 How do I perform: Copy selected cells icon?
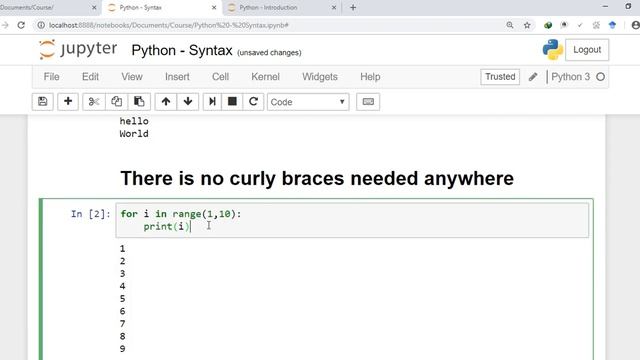pos(116,102)
